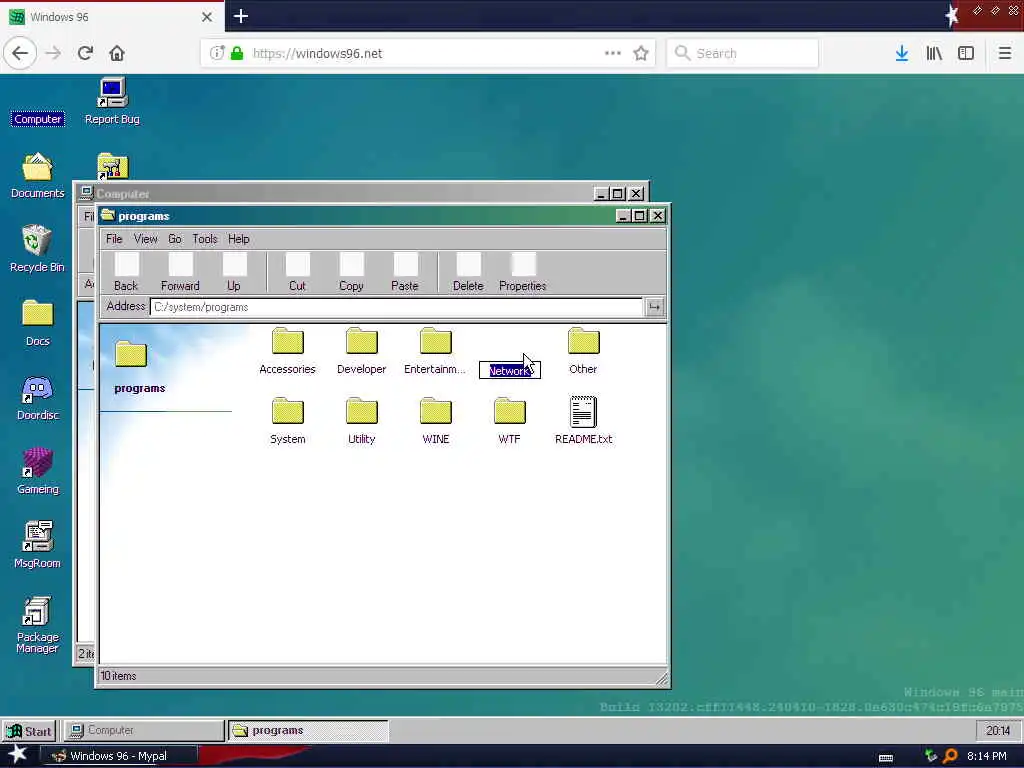Image resolution: width=1024 pixels, height=768 pixels.
Task: Open the WTF folder
Action: (x=509, y=421)
